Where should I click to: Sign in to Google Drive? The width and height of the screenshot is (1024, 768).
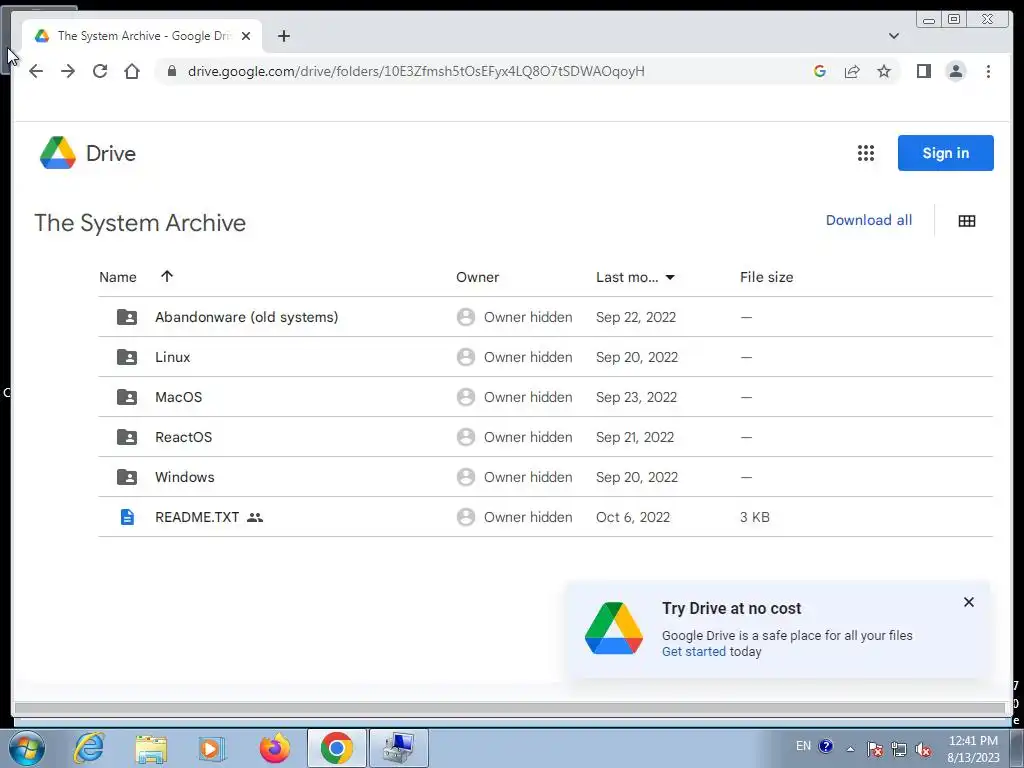point(945,153)
